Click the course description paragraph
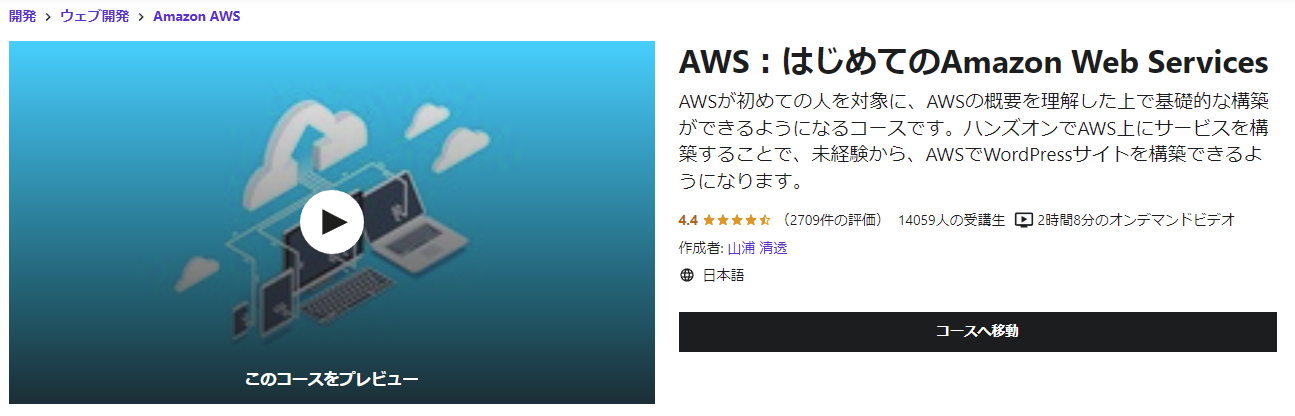The image size is (1295, 416). 975,142
